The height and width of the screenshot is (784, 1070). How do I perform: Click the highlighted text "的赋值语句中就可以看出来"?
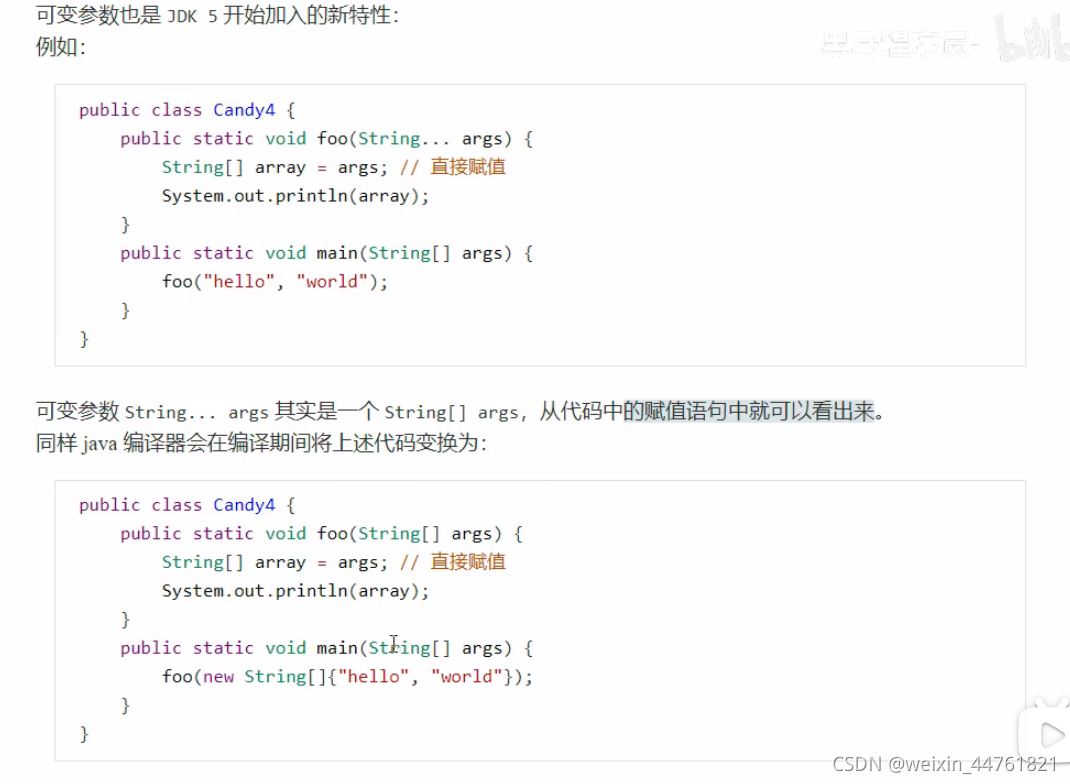pyautogui.click(x=749, y=411)
